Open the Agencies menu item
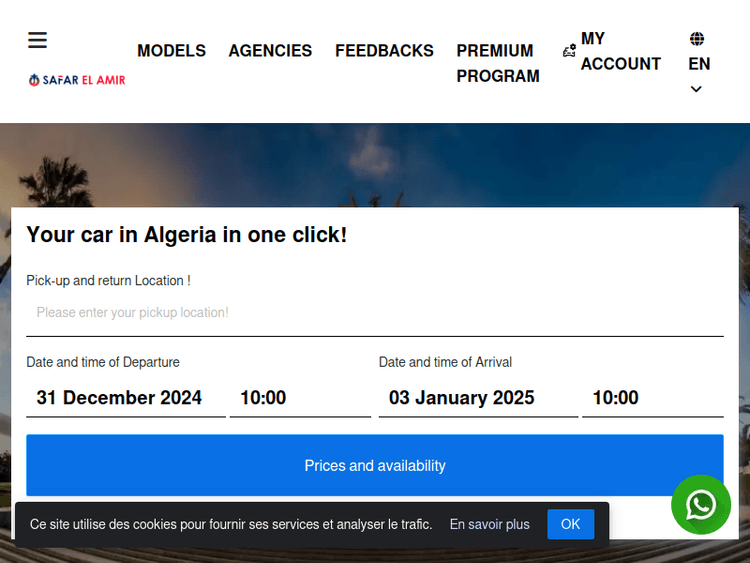Image resolution: width=750 pixels, height=563 pixels. click(x=270, y=51)
